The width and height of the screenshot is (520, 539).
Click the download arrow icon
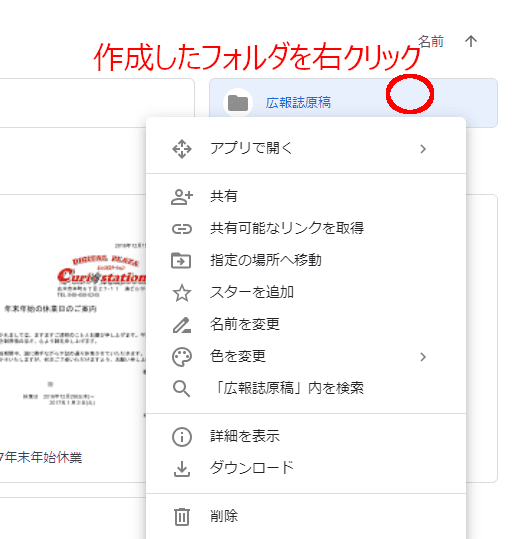pyautogui.click(x=182, y=469)
